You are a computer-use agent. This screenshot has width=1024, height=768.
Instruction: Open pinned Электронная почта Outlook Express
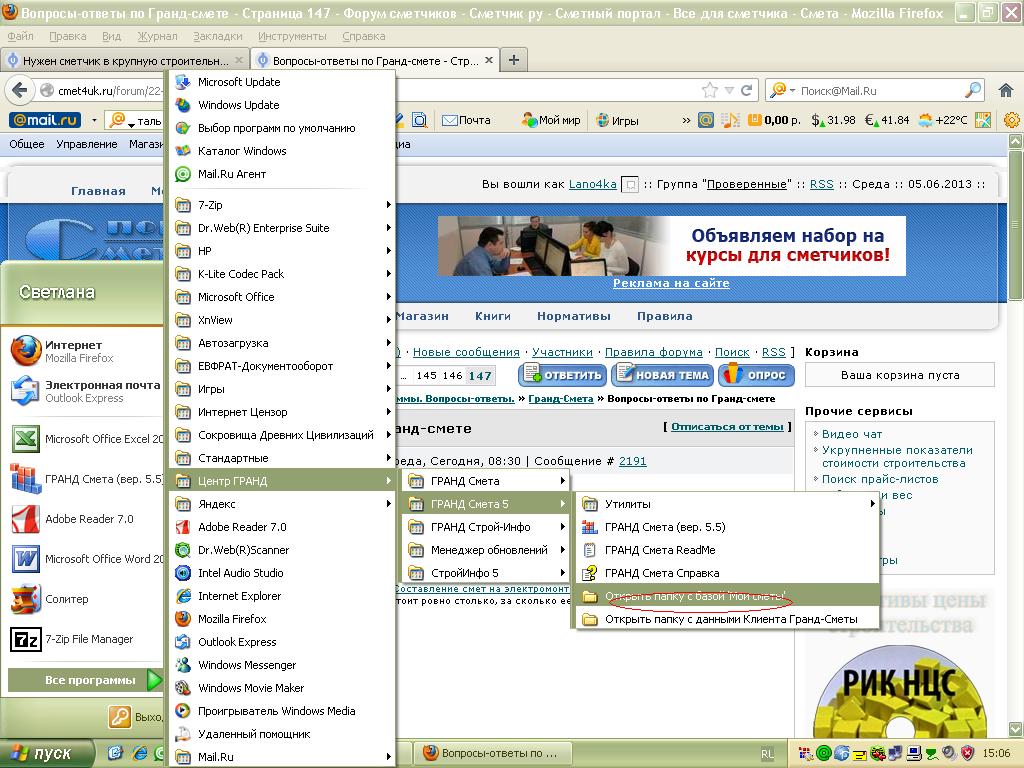[x=85, y=391]
